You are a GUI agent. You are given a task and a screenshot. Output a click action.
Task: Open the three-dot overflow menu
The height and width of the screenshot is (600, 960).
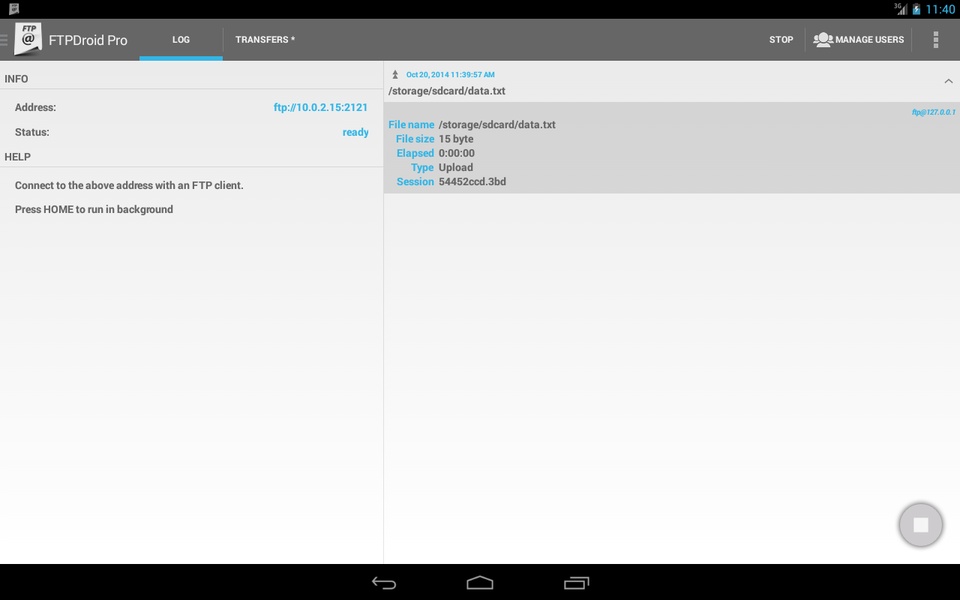(935, 39)
